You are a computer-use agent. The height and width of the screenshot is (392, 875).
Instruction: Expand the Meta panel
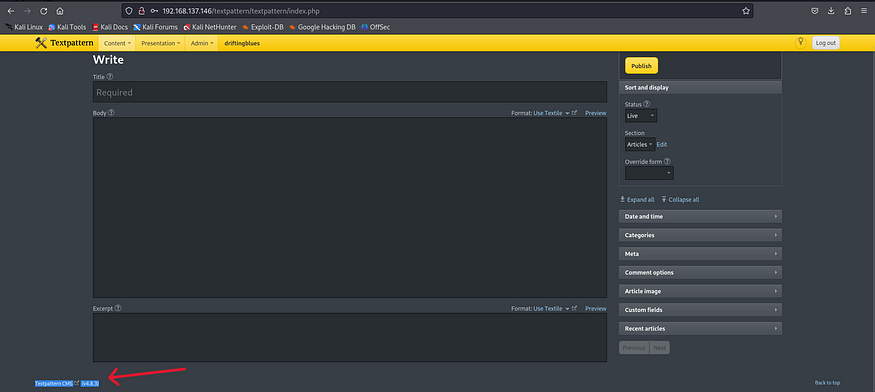click(x=700, y=254)
